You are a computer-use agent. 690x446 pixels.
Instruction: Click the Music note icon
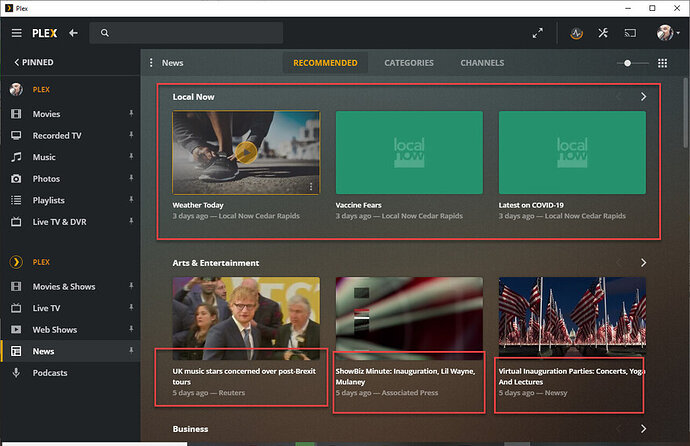pyautogui.click(x=16, y=157)
